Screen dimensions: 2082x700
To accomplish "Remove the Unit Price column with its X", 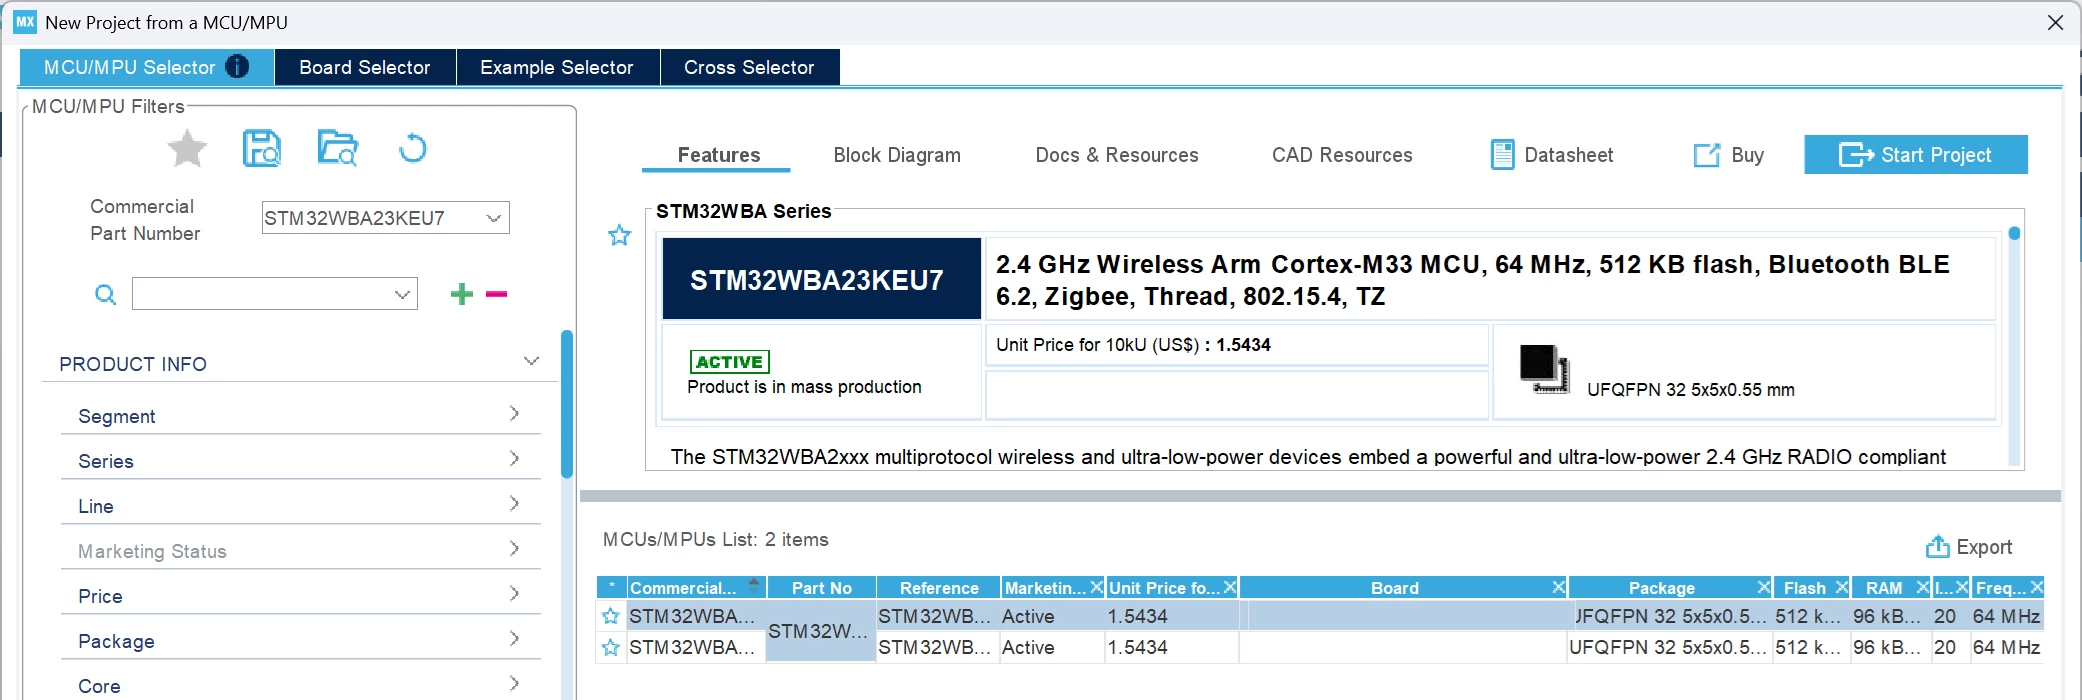I will coord(1230,587).
